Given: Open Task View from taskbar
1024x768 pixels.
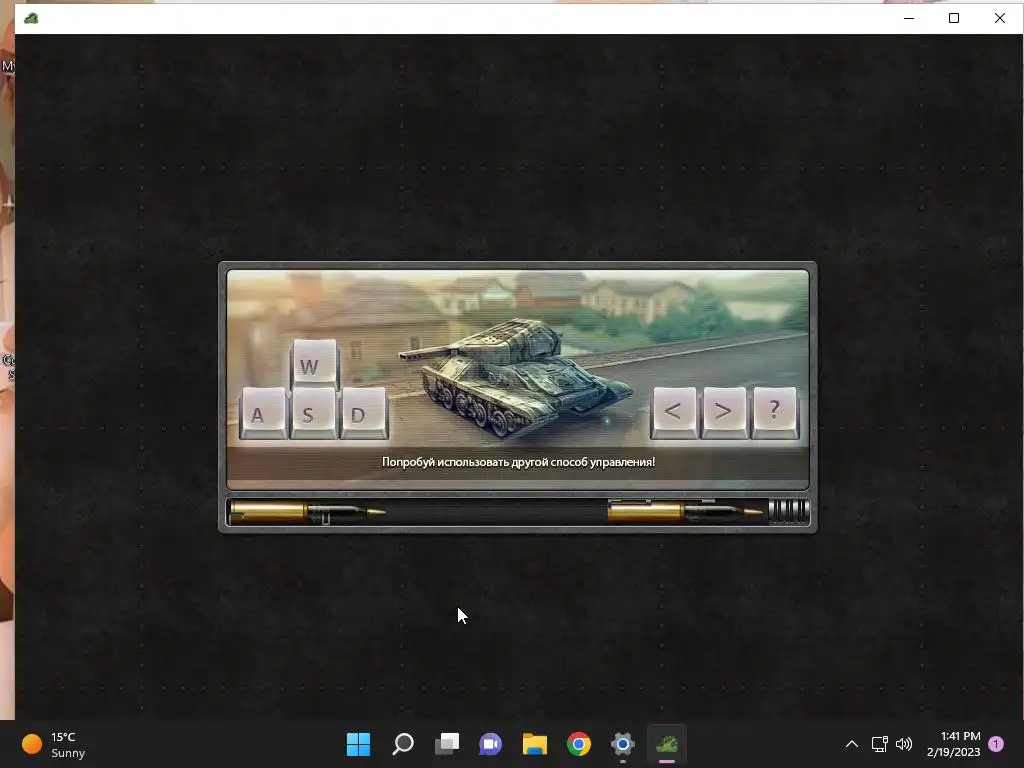Looking at the screenshot, I should [447, 744].
